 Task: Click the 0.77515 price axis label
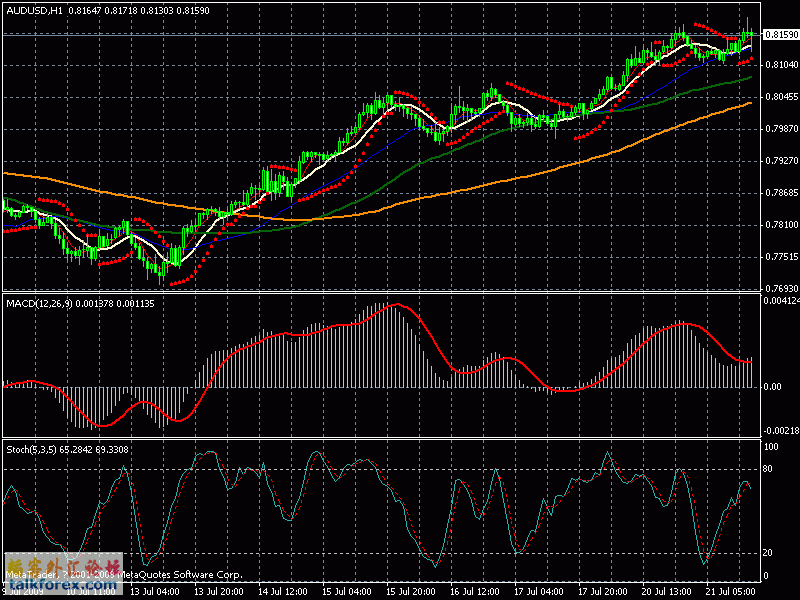pos(782,257)
